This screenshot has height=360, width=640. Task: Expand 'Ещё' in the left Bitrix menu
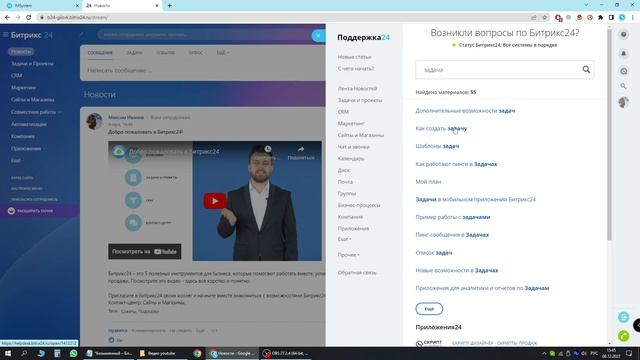[x=17, y=160]
